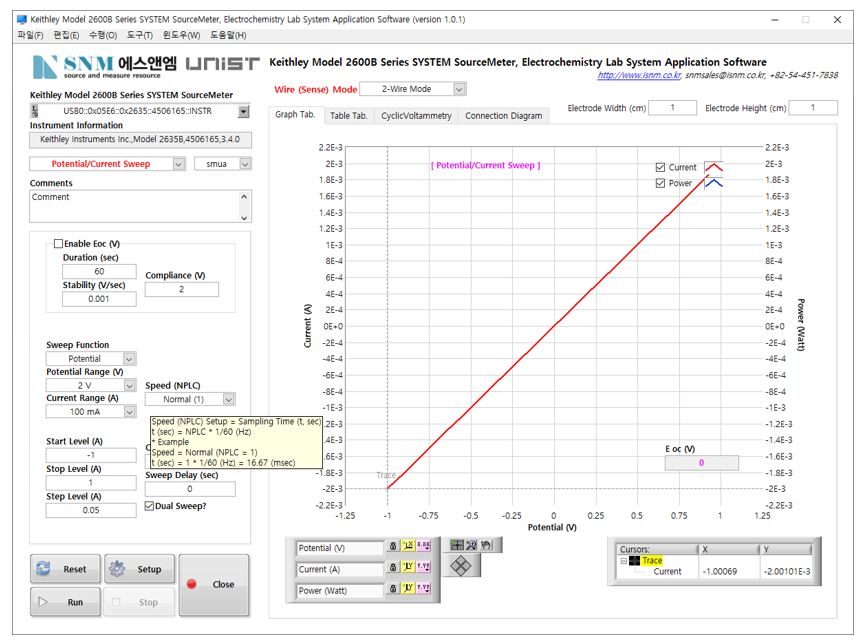Screen dimensions: 867x642
Task: Open the smua channel dropdown
Action: 245,164
